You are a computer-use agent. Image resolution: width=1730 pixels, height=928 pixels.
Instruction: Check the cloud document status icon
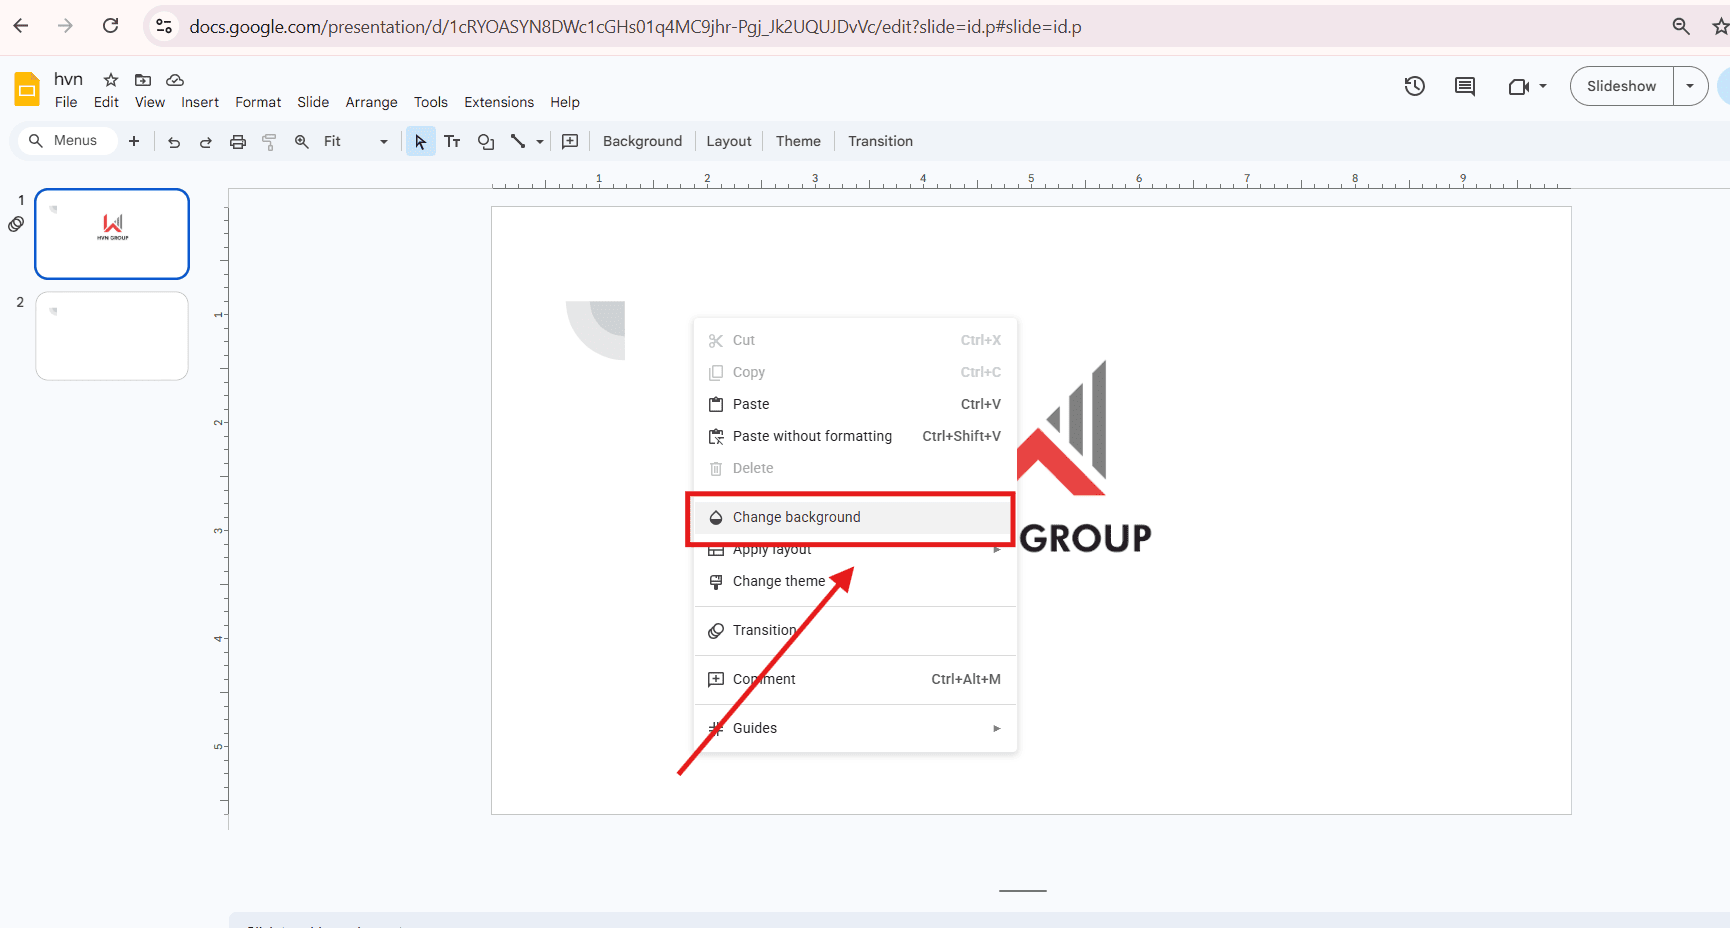pos(175,80)
